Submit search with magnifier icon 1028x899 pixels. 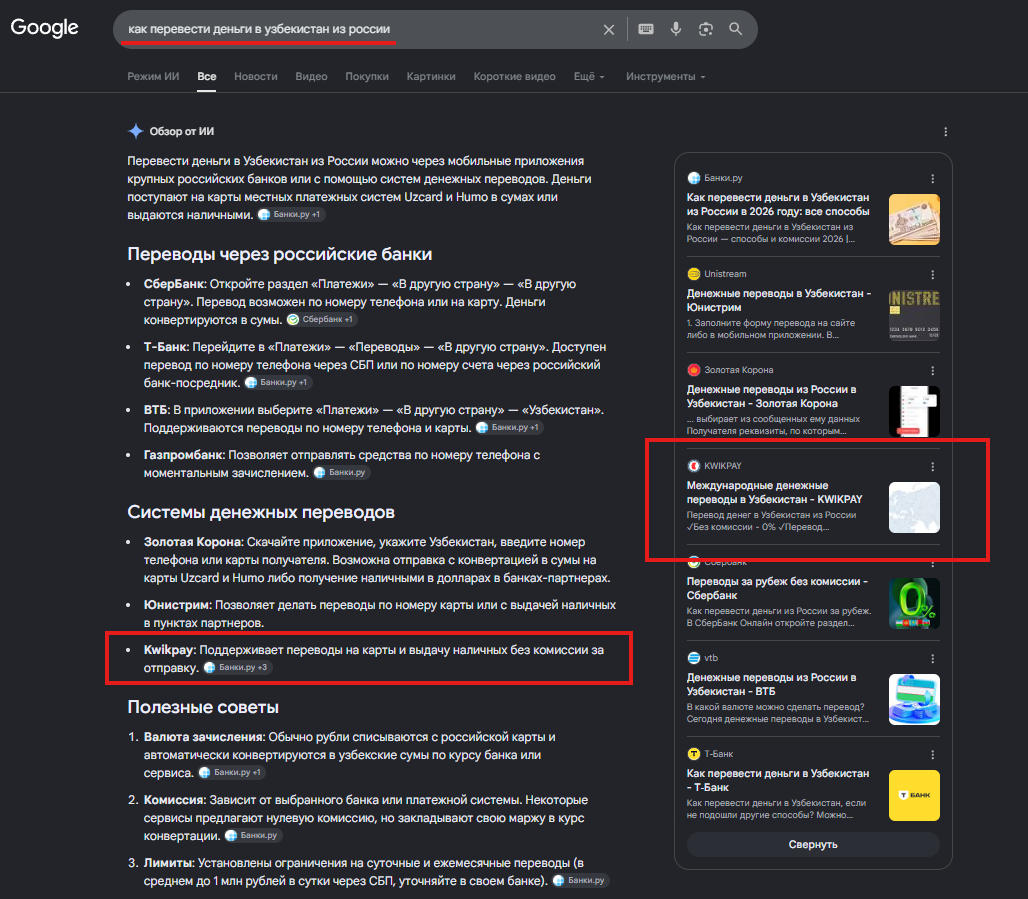736,29
